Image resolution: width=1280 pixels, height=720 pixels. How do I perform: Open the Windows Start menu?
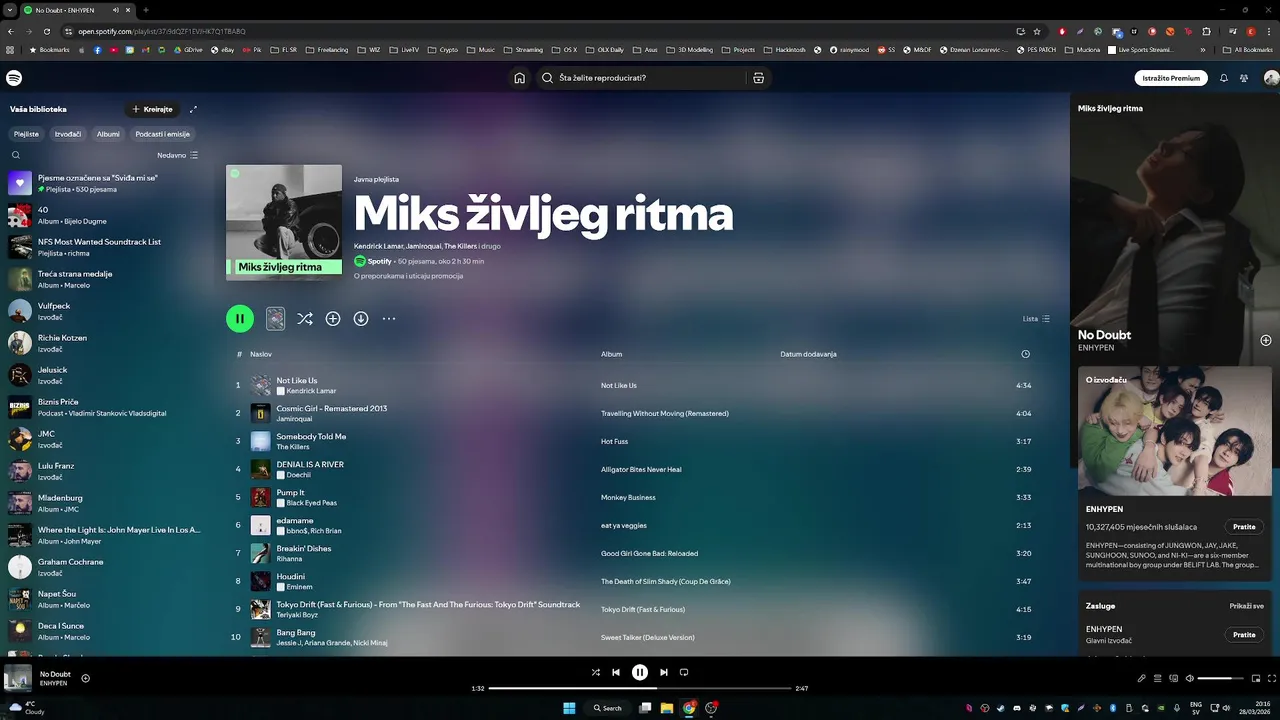click(x=569, y=708)
